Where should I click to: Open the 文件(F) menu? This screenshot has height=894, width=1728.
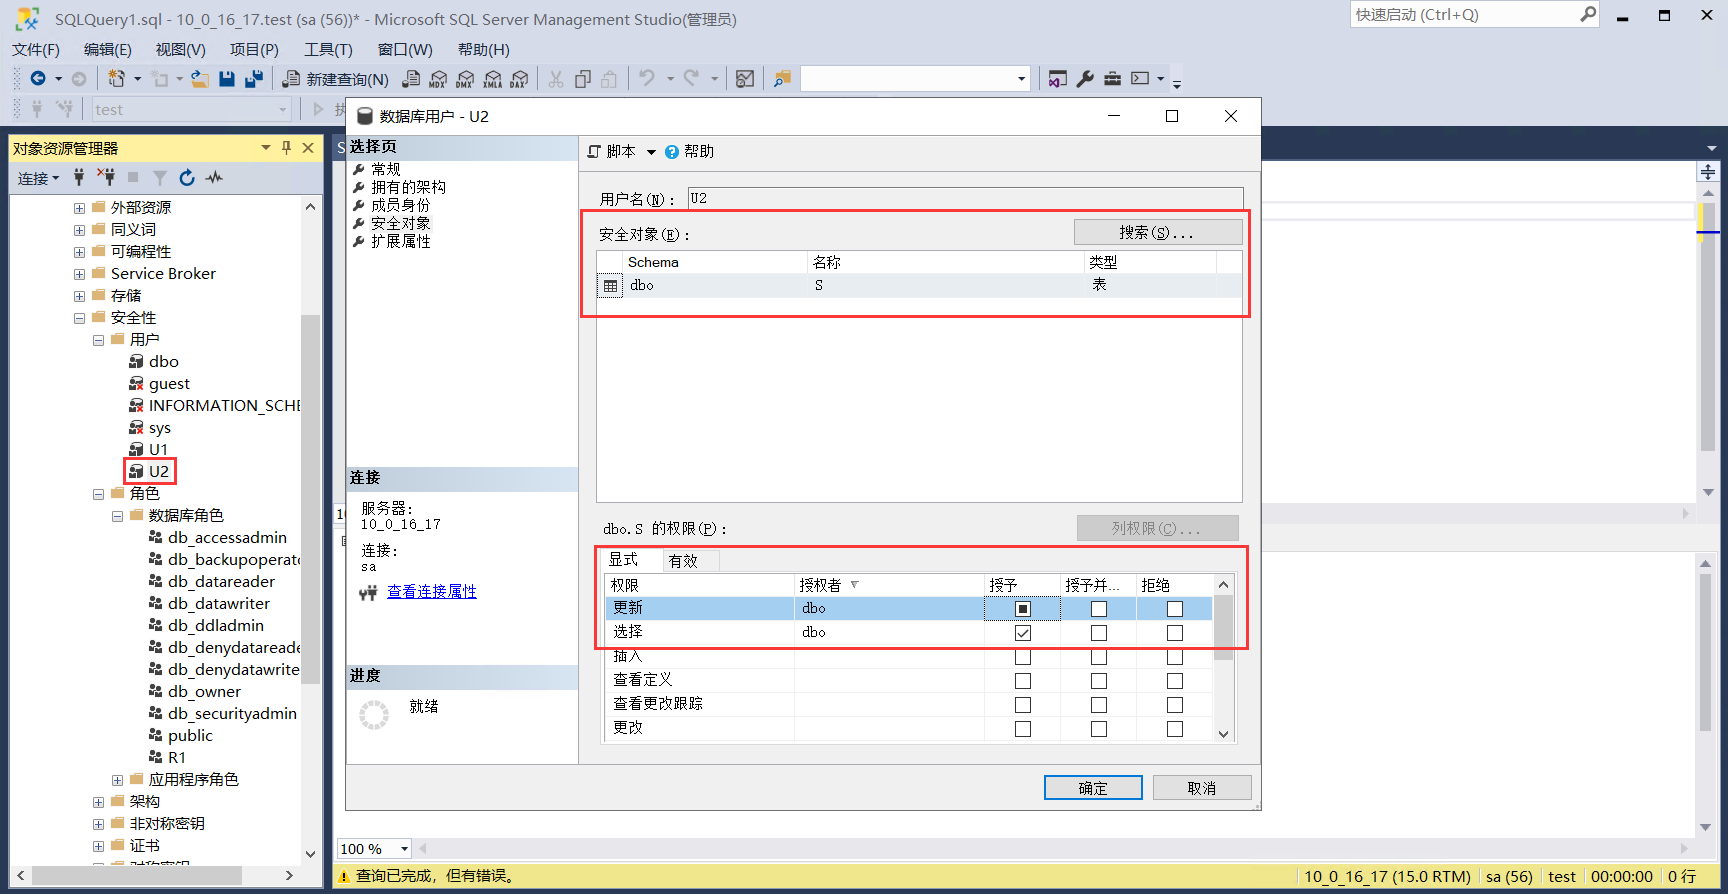pyautogui.click(x=36, y=49)
